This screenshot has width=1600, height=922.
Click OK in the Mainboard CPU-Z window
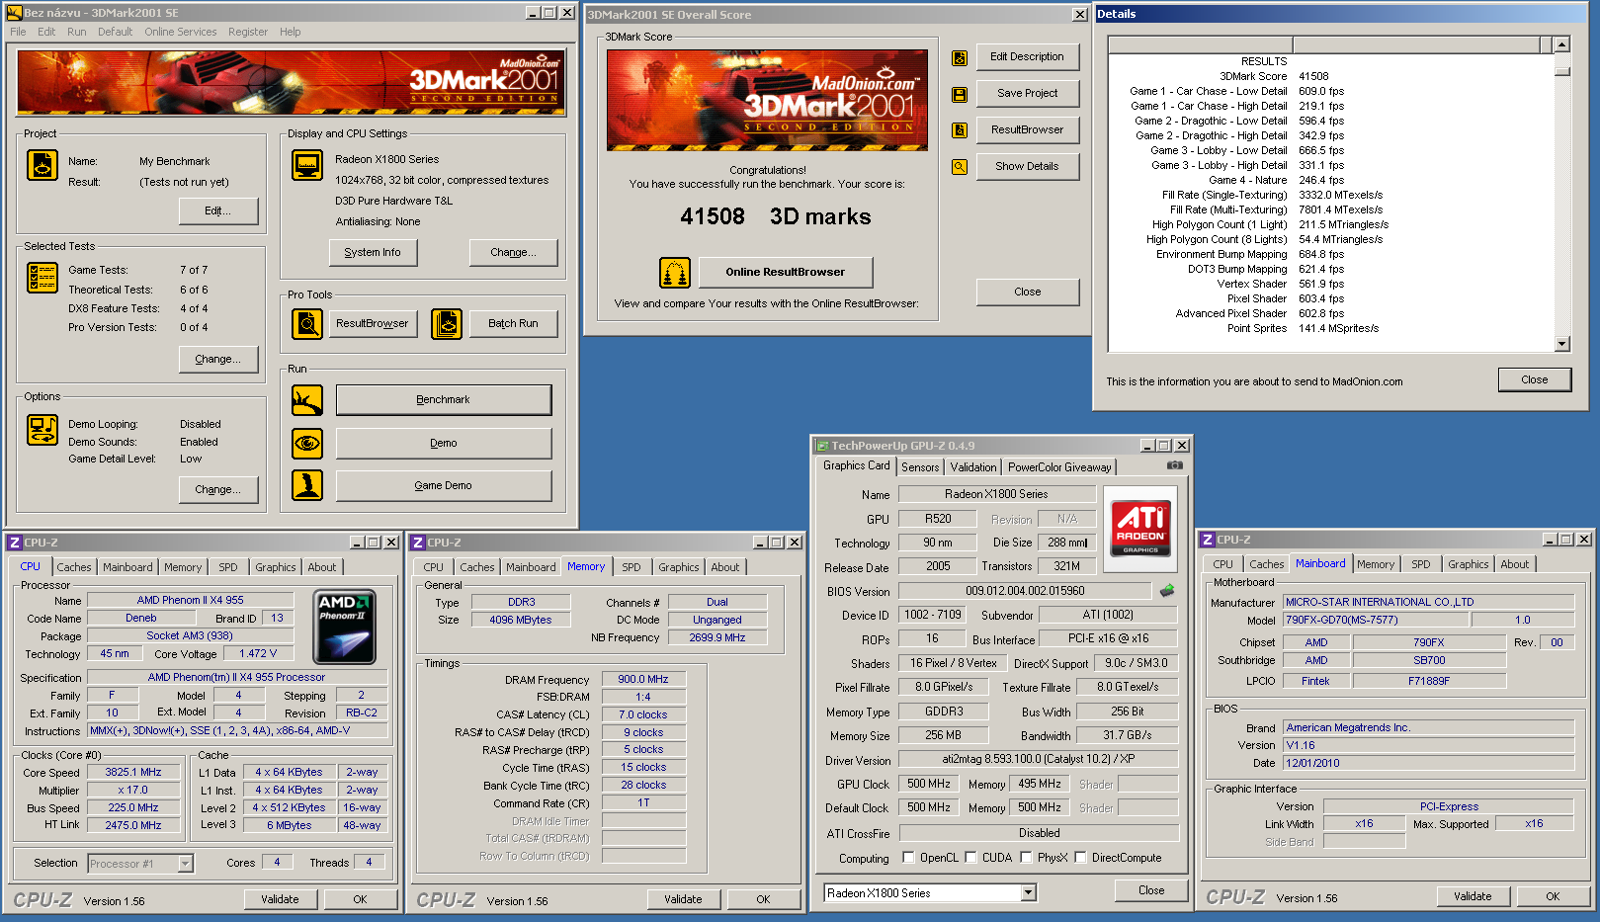click(x=1553, y=896)
